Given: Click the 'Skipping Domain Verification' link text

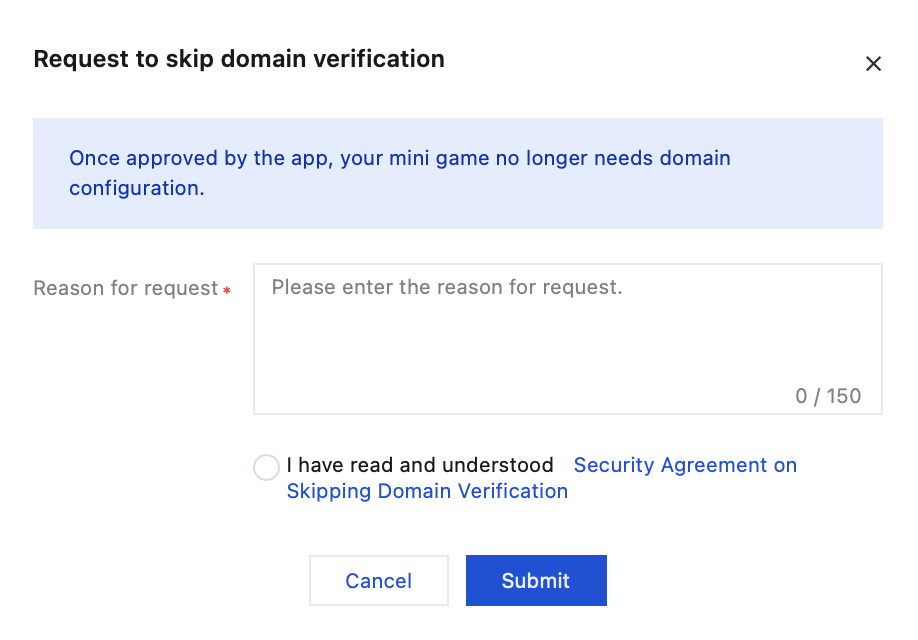Looking at the screenshot, I should point(427,491).
